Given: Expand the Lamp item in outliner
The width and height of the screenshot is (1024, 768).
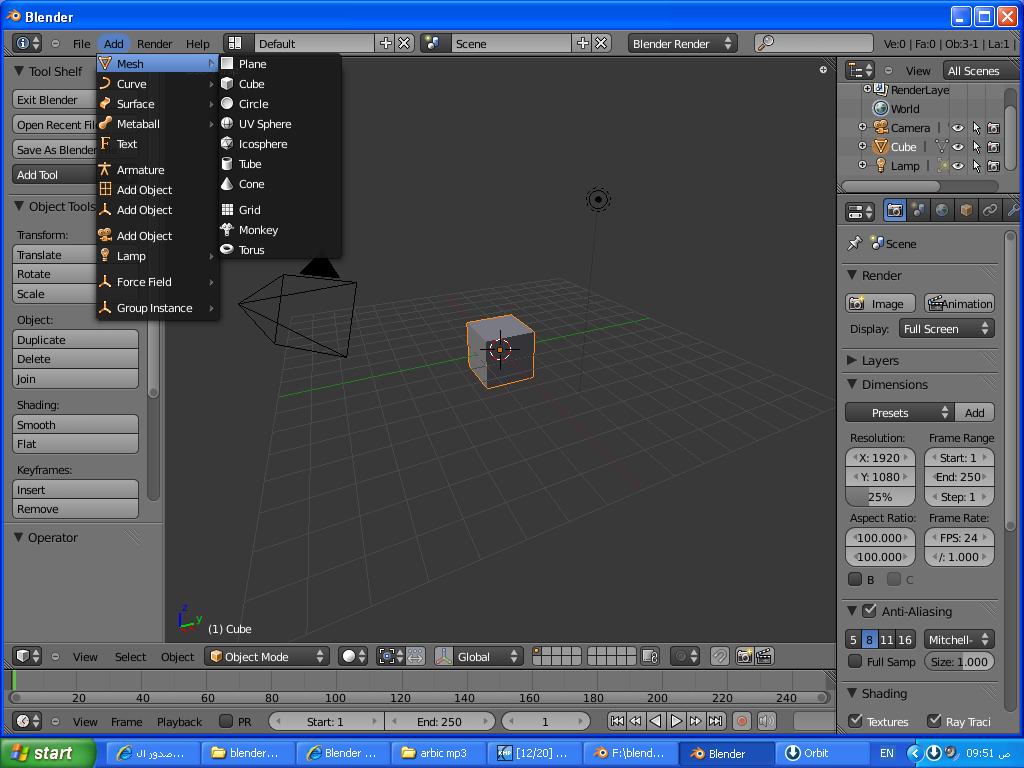Looking at the screenshot, I should pos(862,165).
